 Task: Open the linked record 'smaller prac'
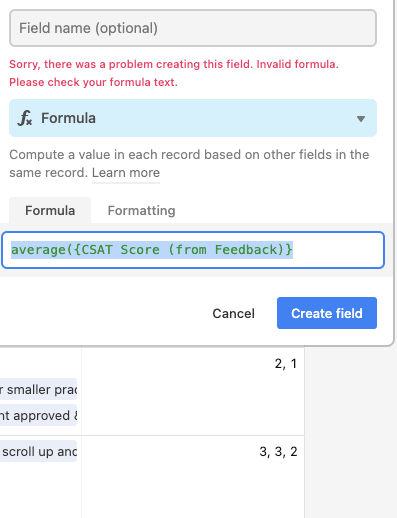[38, 389]
